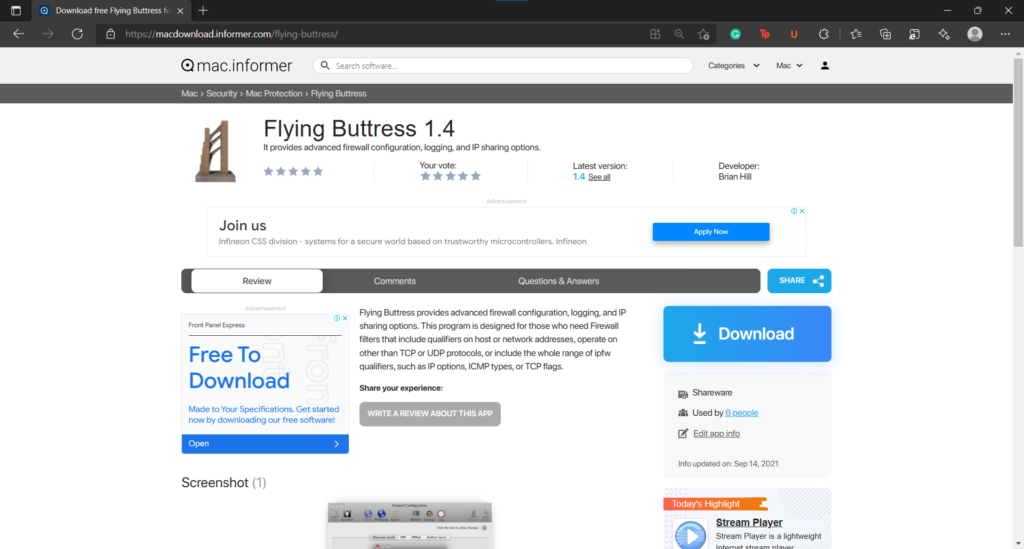Click the ad info icon on the Infineon banner
Image resolution: width=1024 pixels, height=549 pixels.
click(x=794, y=211)
